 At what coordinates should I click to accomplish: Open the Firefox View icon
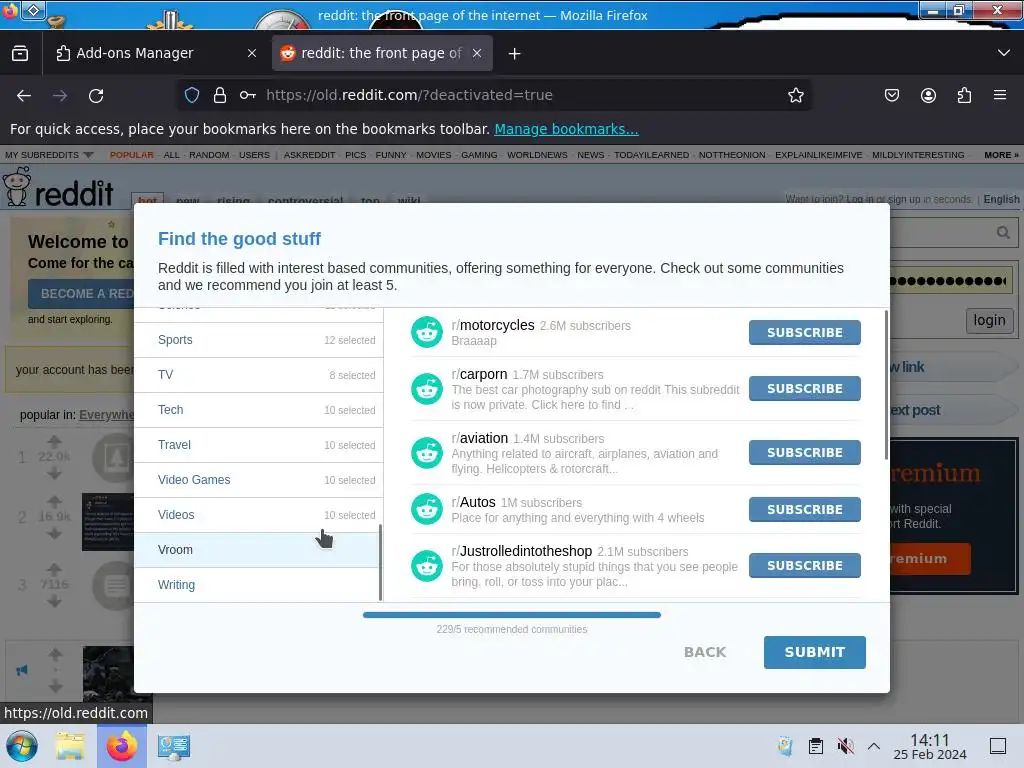(x=20, y=53)
